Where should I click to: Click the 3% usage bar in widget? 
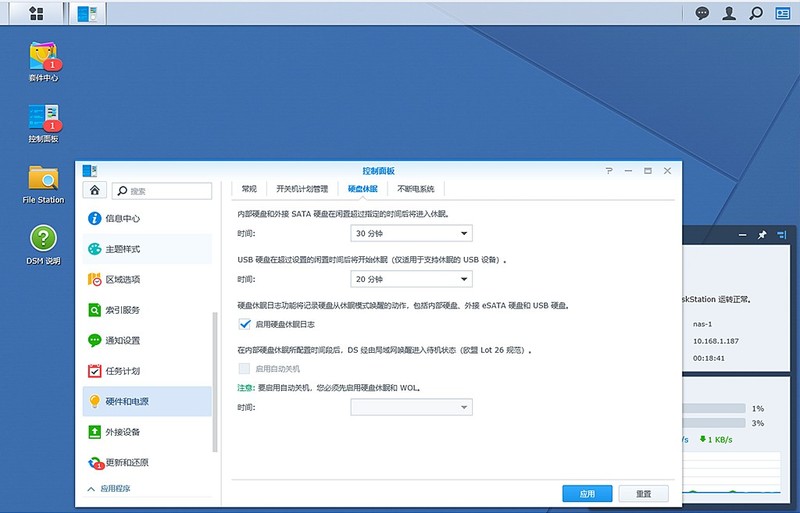(714, 423)
